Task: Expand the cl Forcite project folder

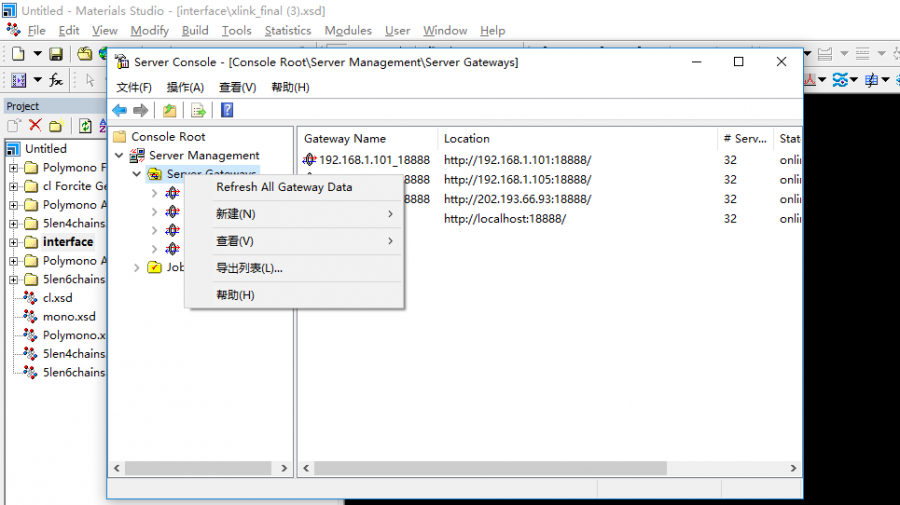Action: click(x=13, y=187)
